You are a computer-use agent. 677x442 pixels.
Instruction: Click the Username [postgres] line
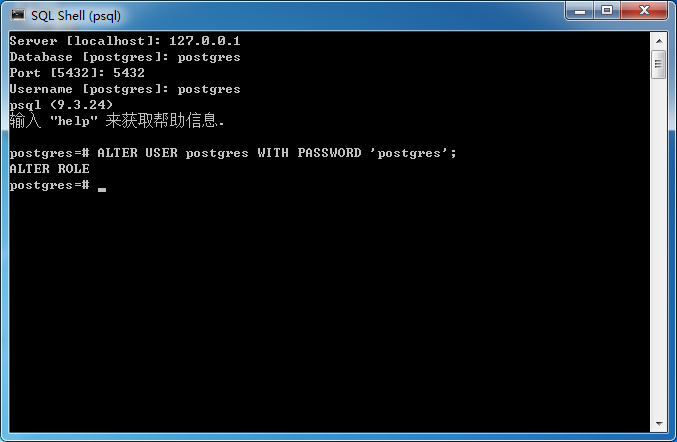pos(125,89)
